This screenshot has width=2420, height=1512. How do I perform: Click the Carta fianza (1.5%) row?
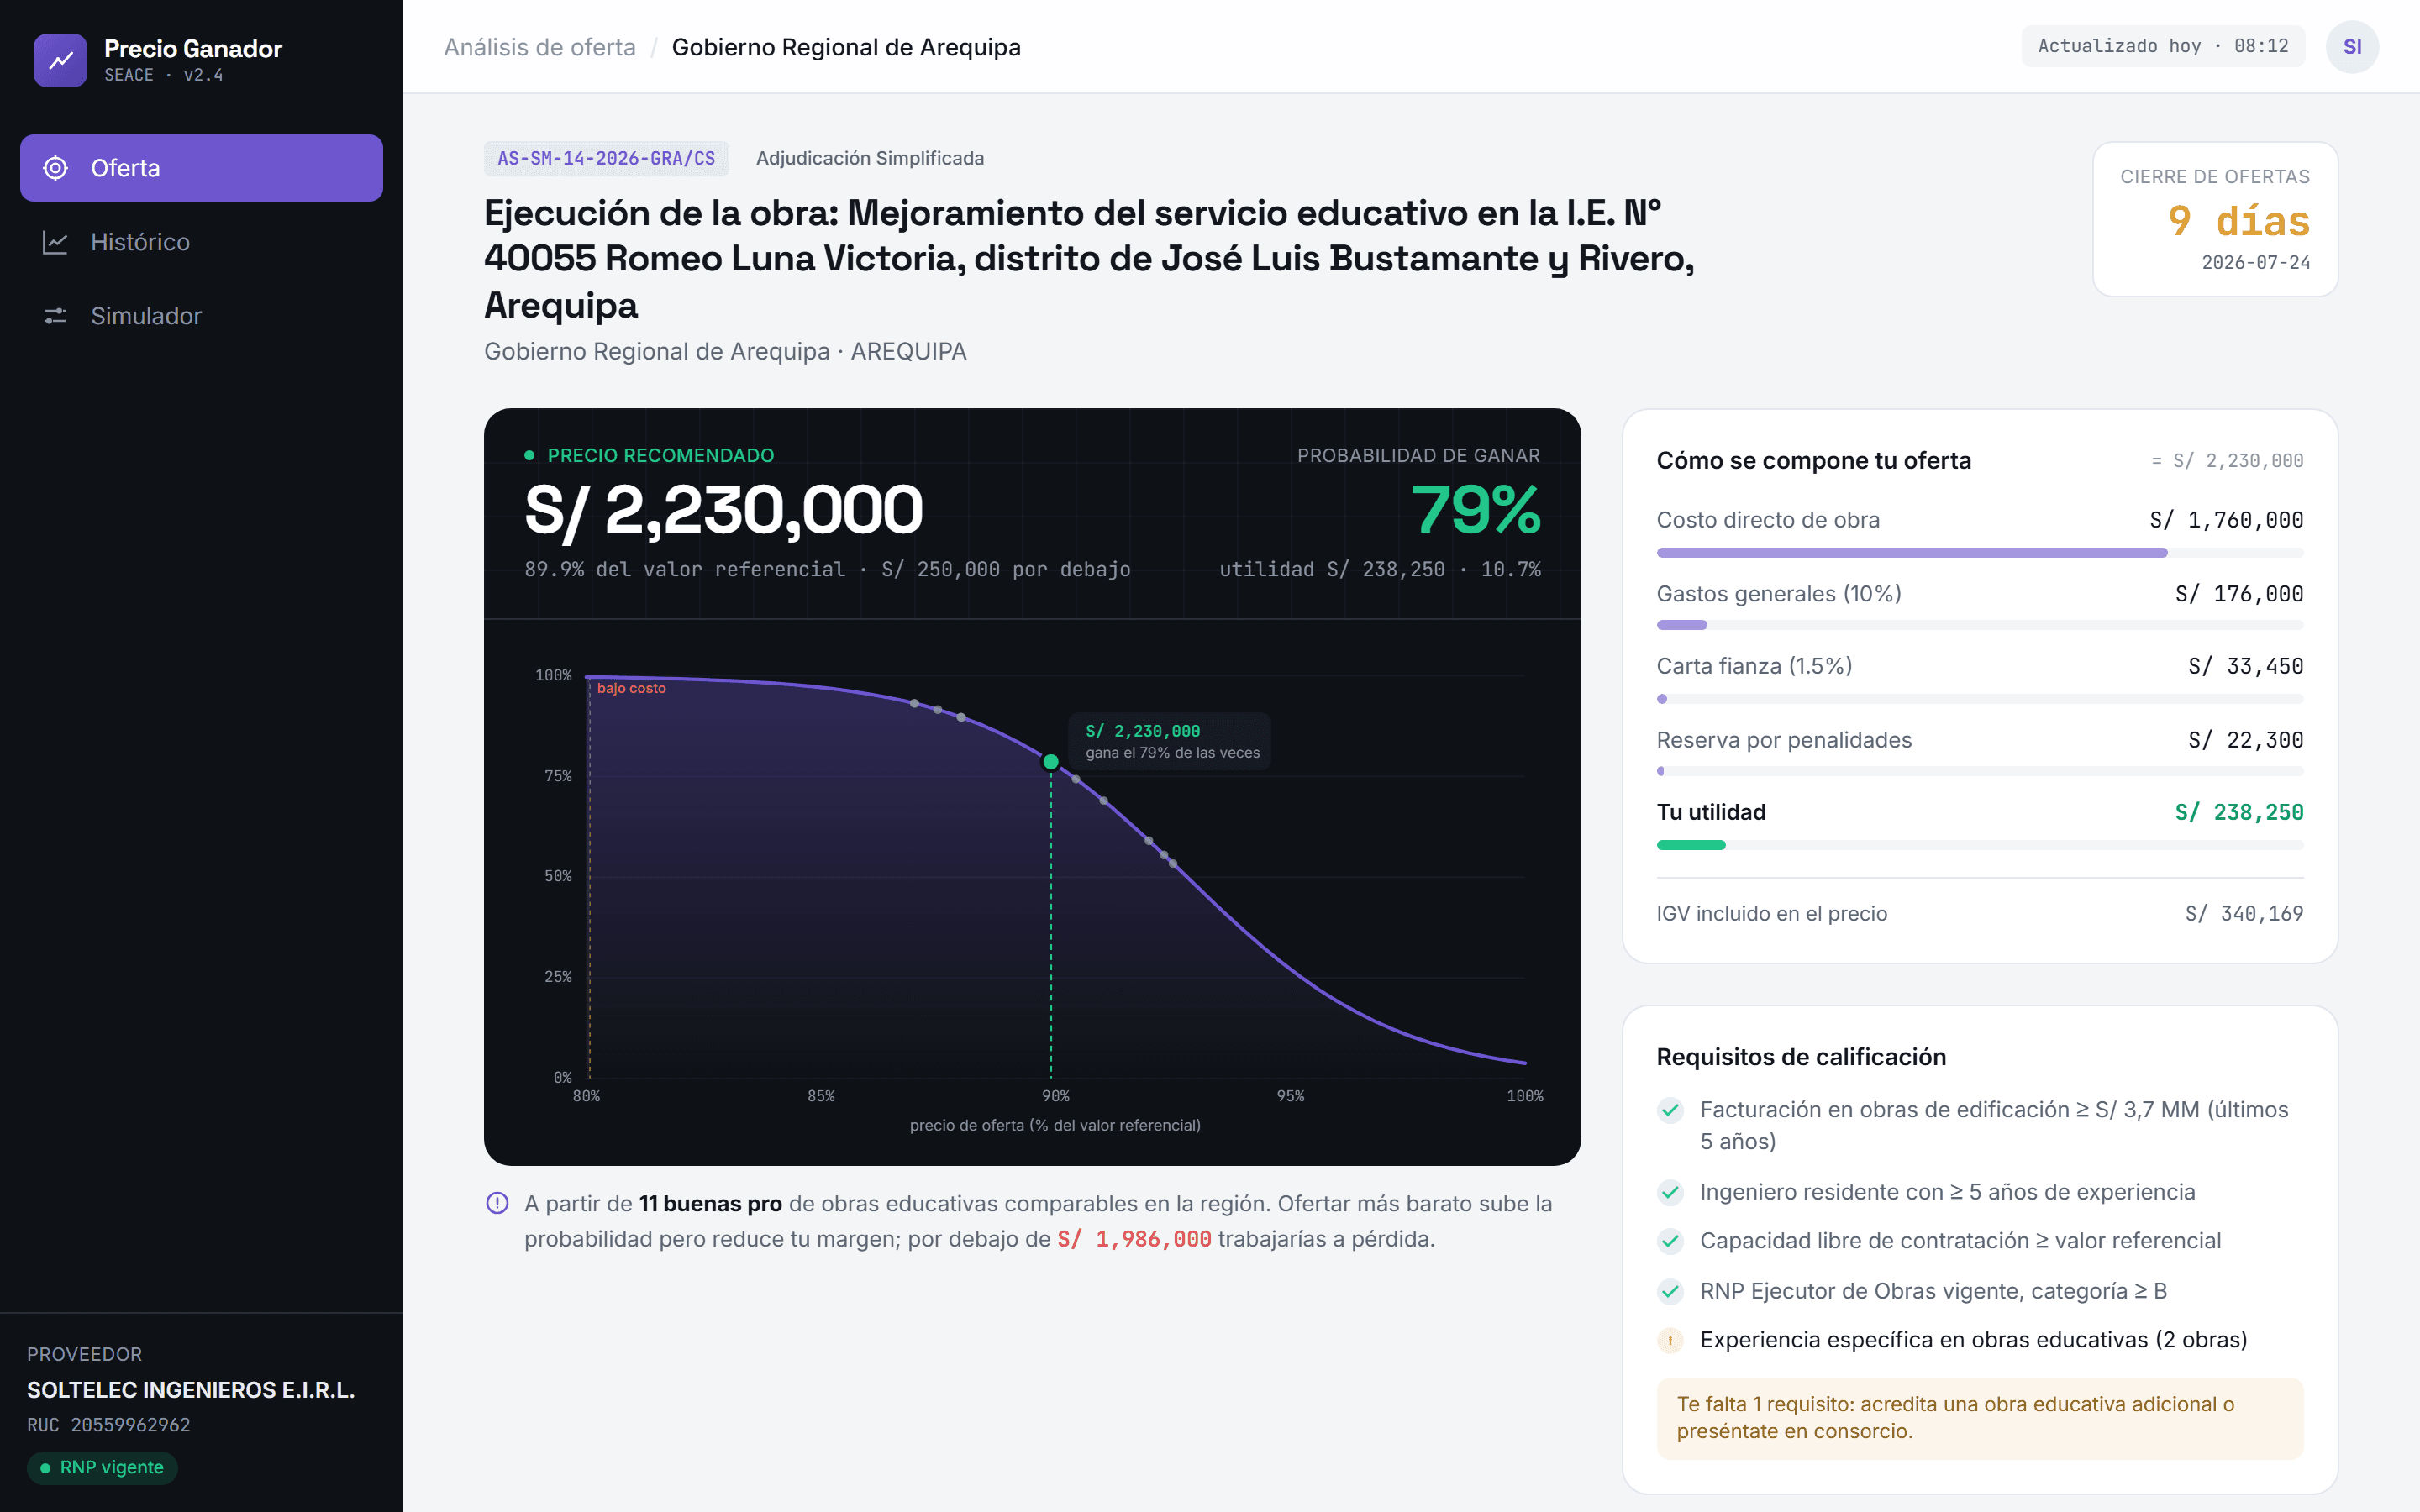click(1980, 678)
